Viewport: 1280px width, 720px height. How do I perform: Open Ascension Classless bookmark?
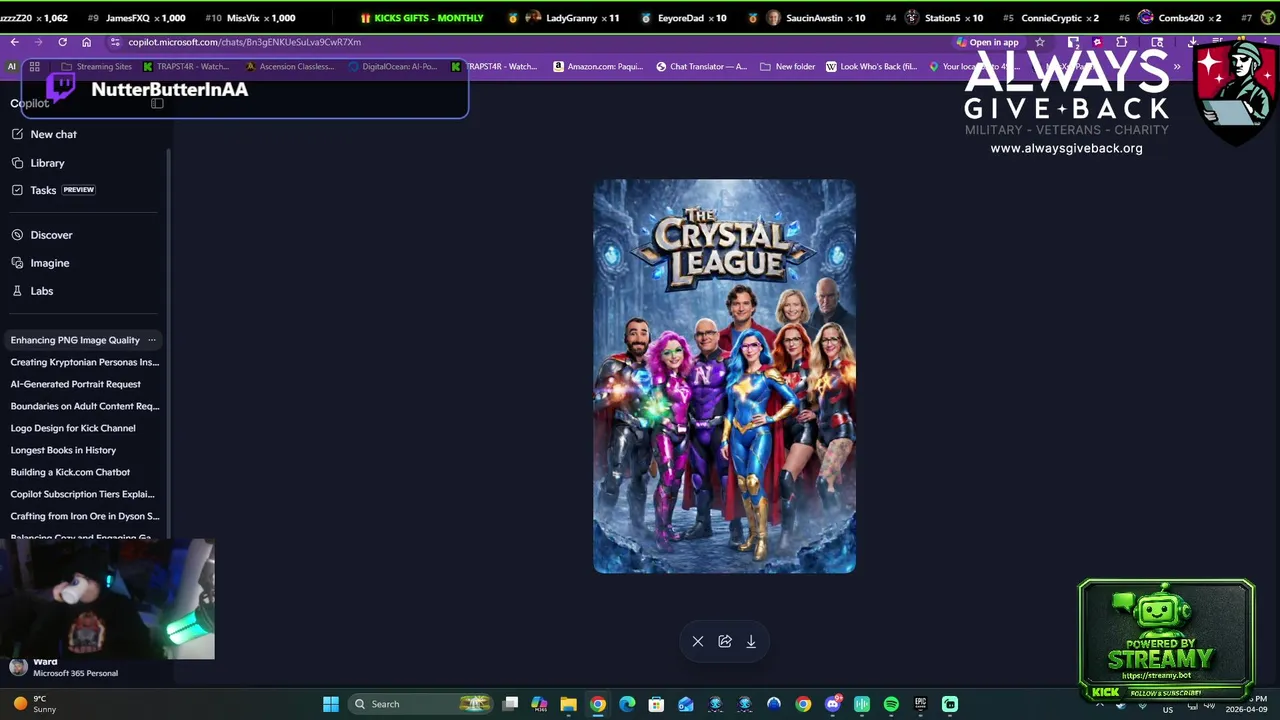(290, 67)
